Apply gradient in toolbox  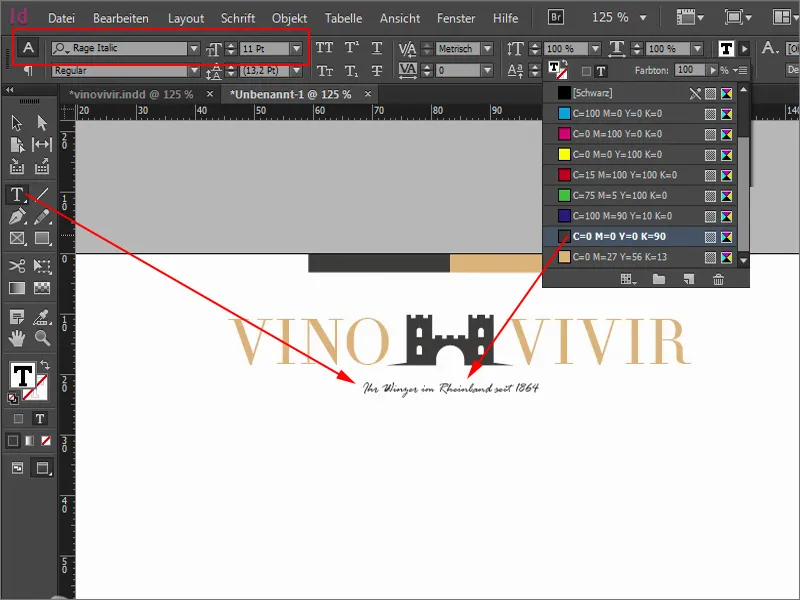click(29, 441)
